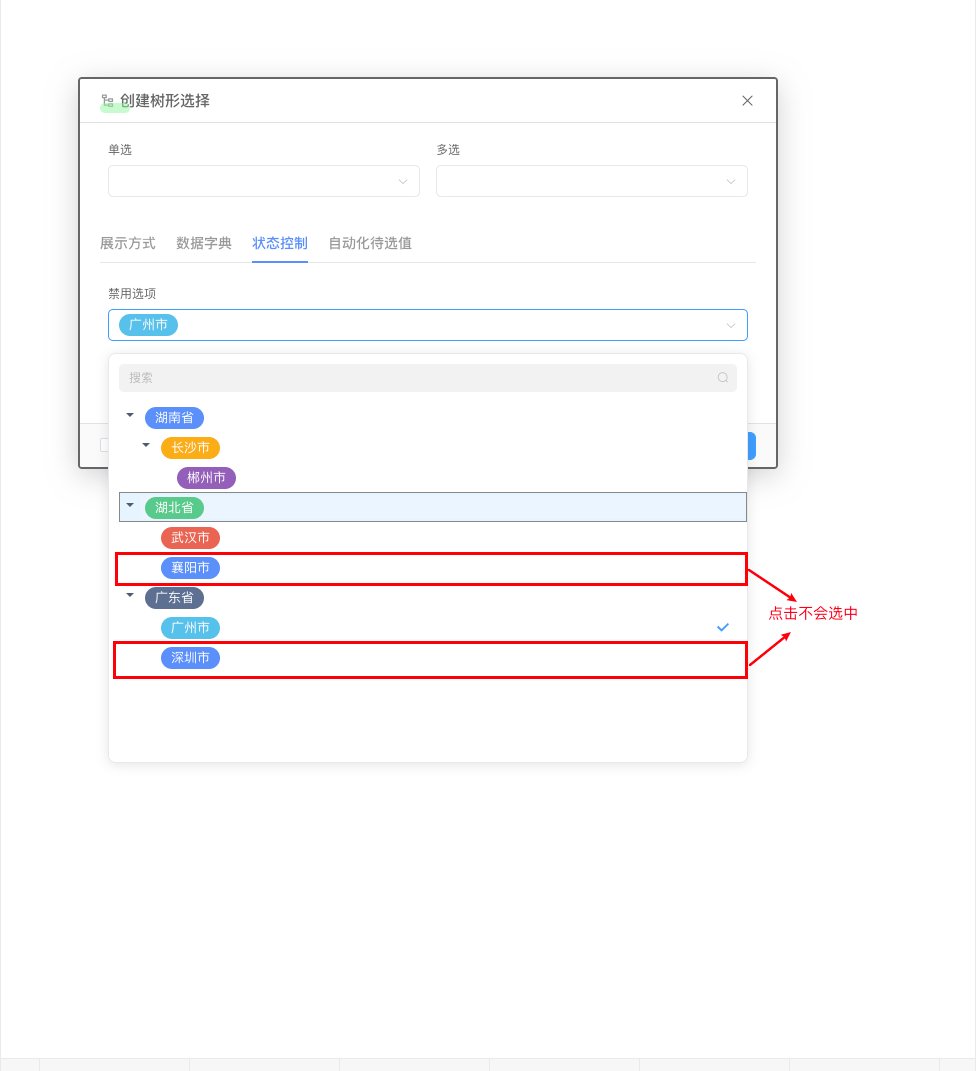Viewport: 976px width, 1071px height.
Task: Click the 广州市 tag in the 禁用选项 field
Action: [x=146, y=324]
